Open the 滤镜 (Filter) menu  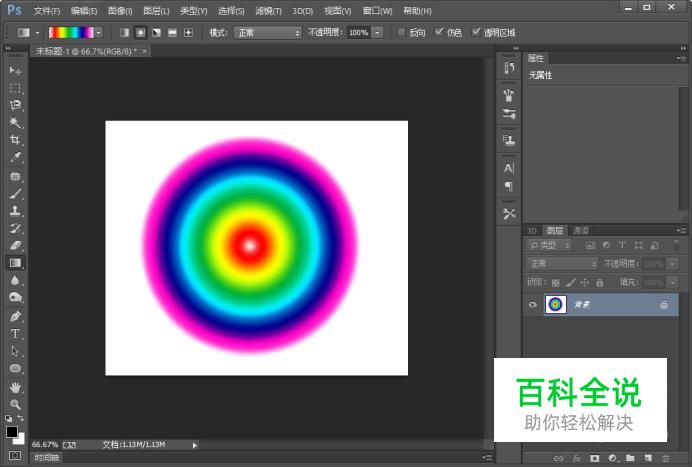pyautogui.click(x=267, y=10)
